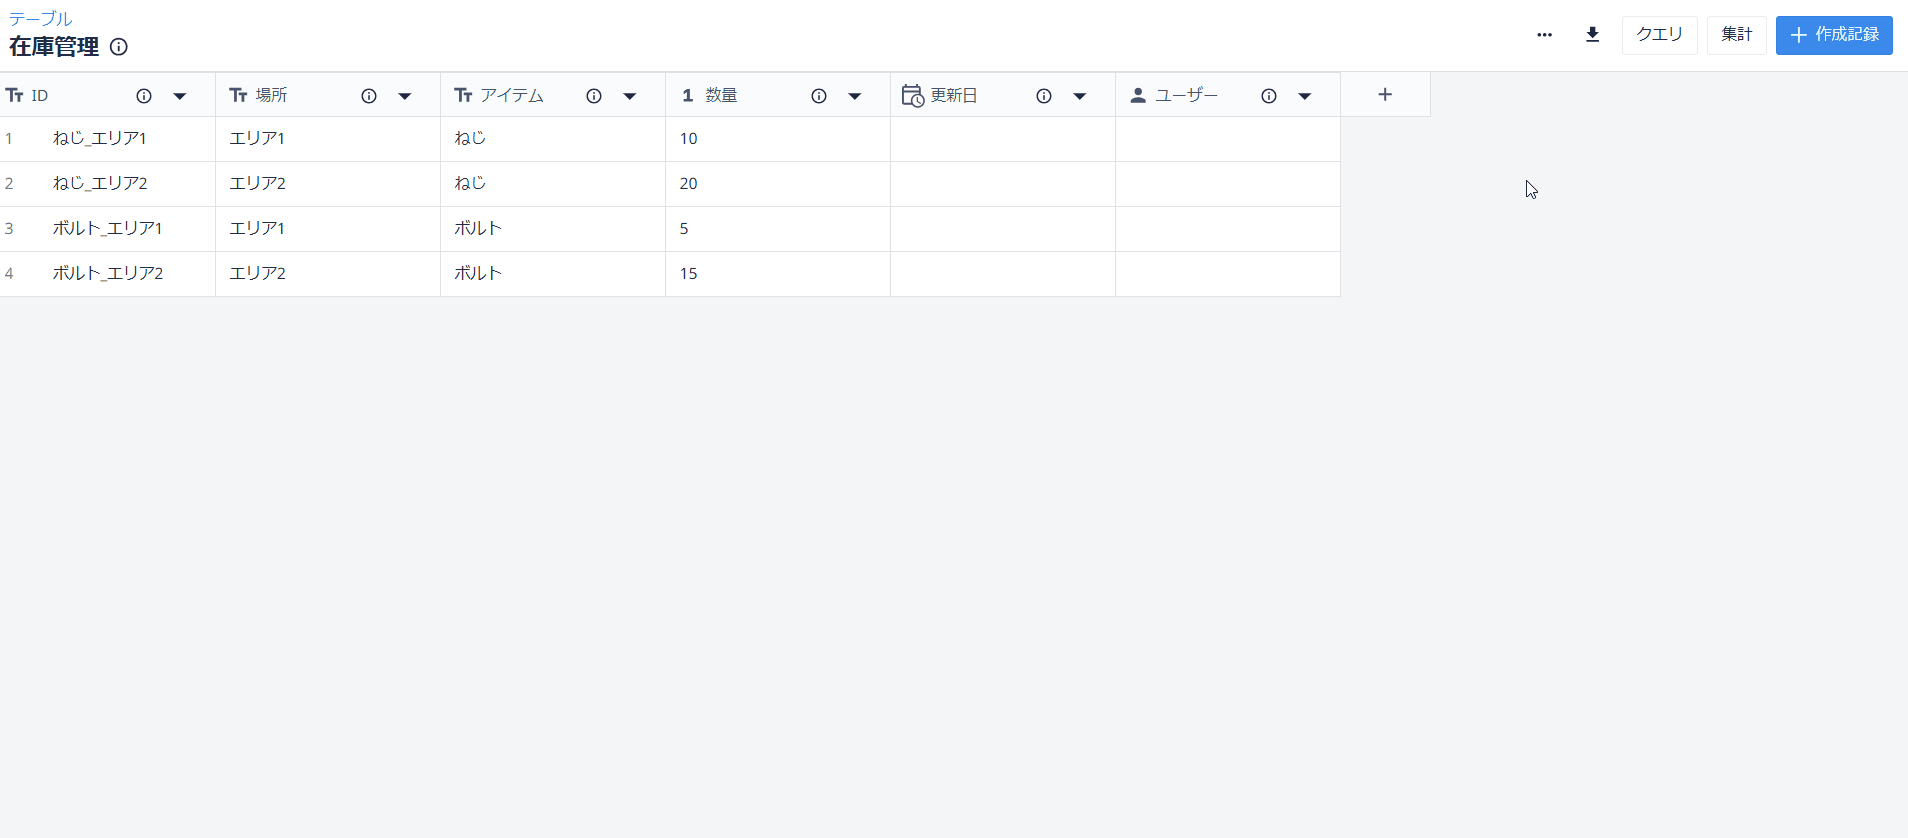
Task: Expand the 場所 column dropdown arrow
Action: (x=405, y=96)
